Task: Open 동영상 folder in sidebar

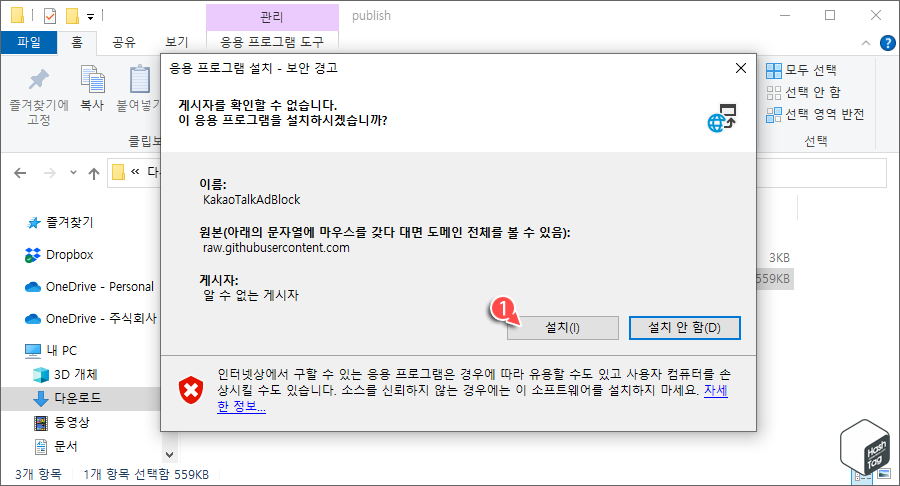Action: point(71,423)
